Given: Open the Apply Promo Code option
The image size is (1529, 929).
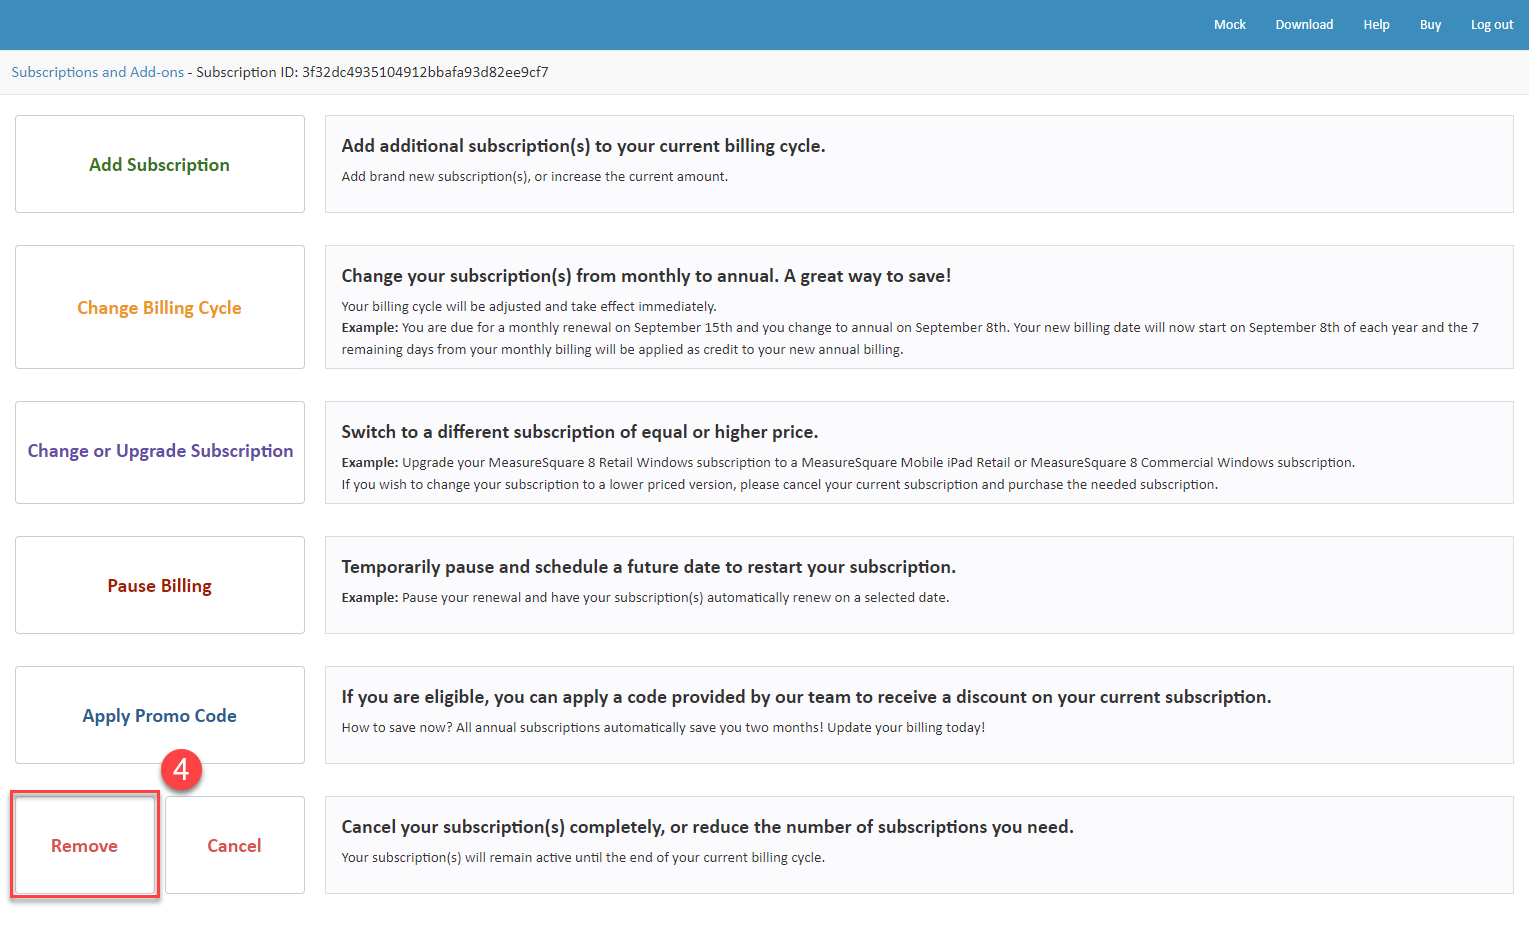Looking at the screenshot, I should (160, 715).
